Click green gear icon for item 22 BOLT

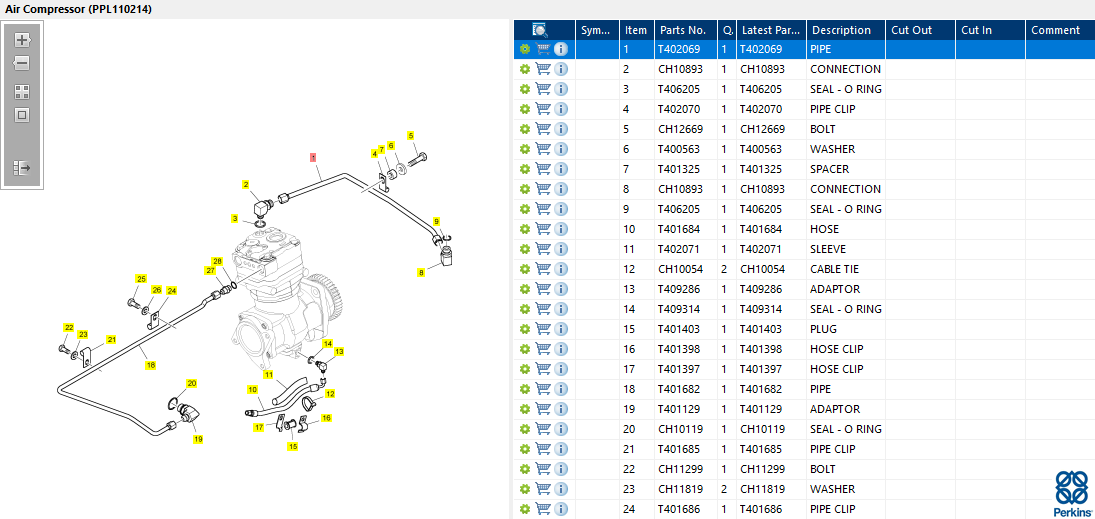[524, 469]
